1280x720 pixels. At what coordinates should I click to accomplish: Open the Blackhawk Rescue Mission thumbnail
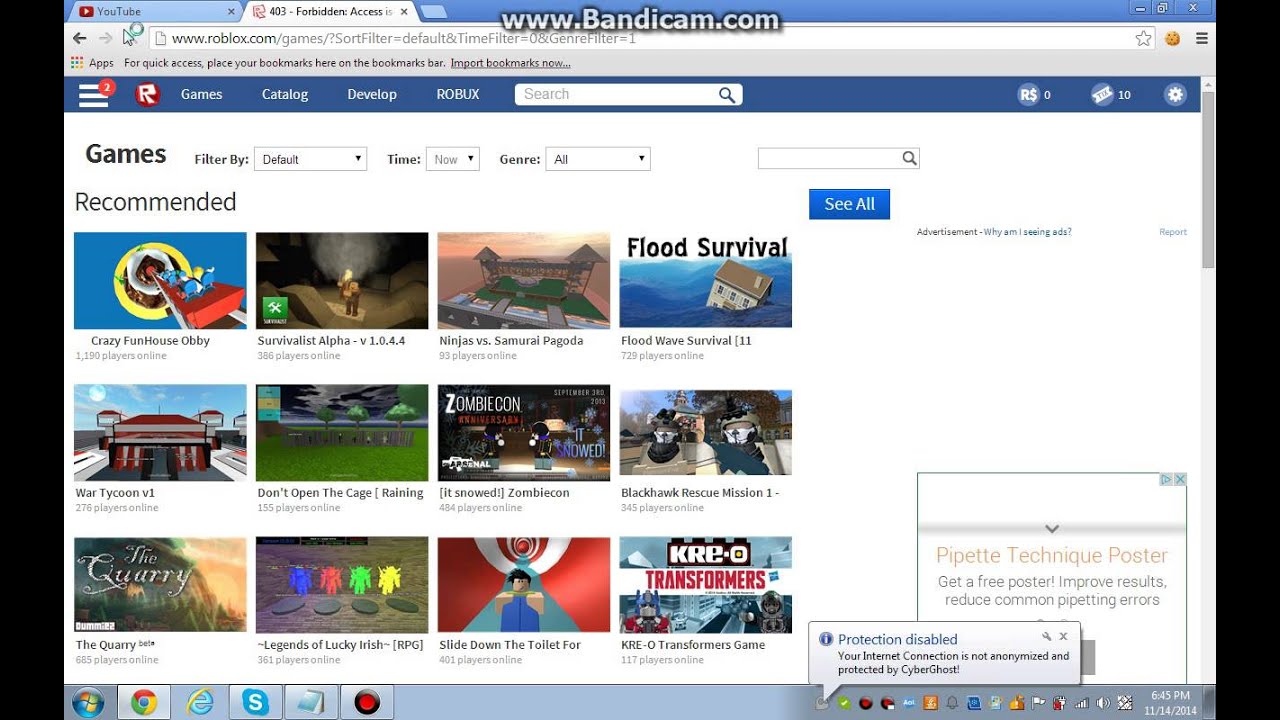[705, 432]
